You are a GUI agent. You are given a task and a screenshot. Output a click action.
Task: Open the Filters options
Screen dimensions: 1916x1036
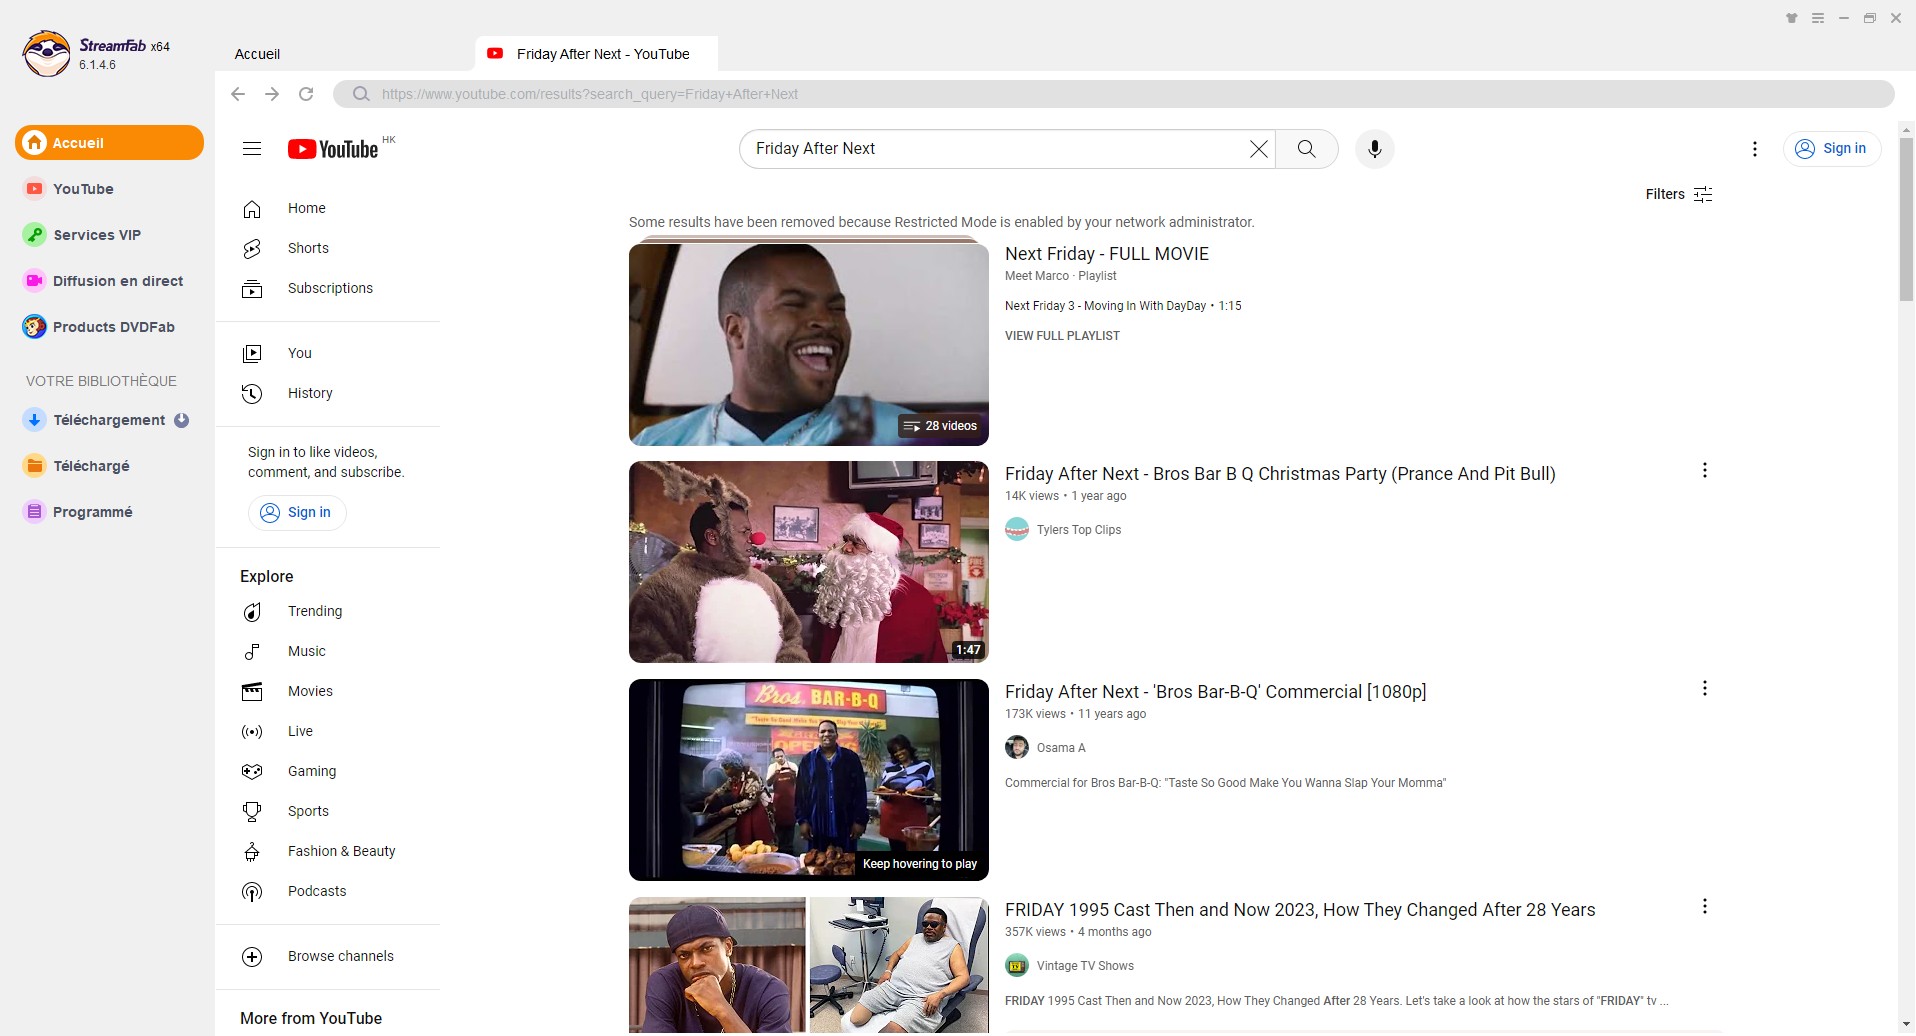tap(1679, 194)
